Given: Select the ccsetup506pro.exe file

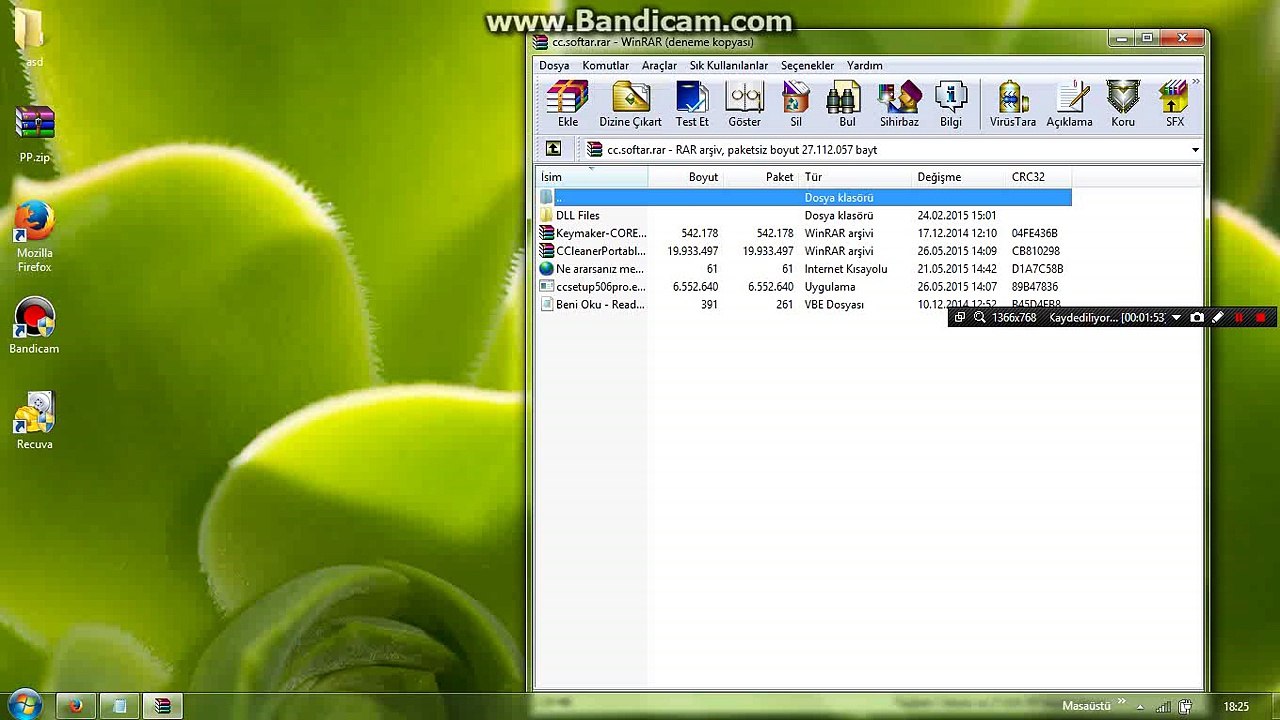Looking at the screenshot, I should [804, 287].
